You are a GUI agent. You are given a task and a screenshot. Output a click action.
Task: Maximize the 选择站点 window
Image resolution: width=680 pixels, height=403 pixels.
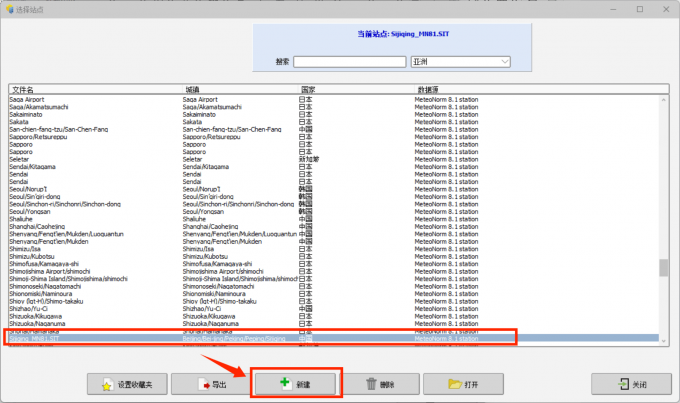click(x=640, y=9)
